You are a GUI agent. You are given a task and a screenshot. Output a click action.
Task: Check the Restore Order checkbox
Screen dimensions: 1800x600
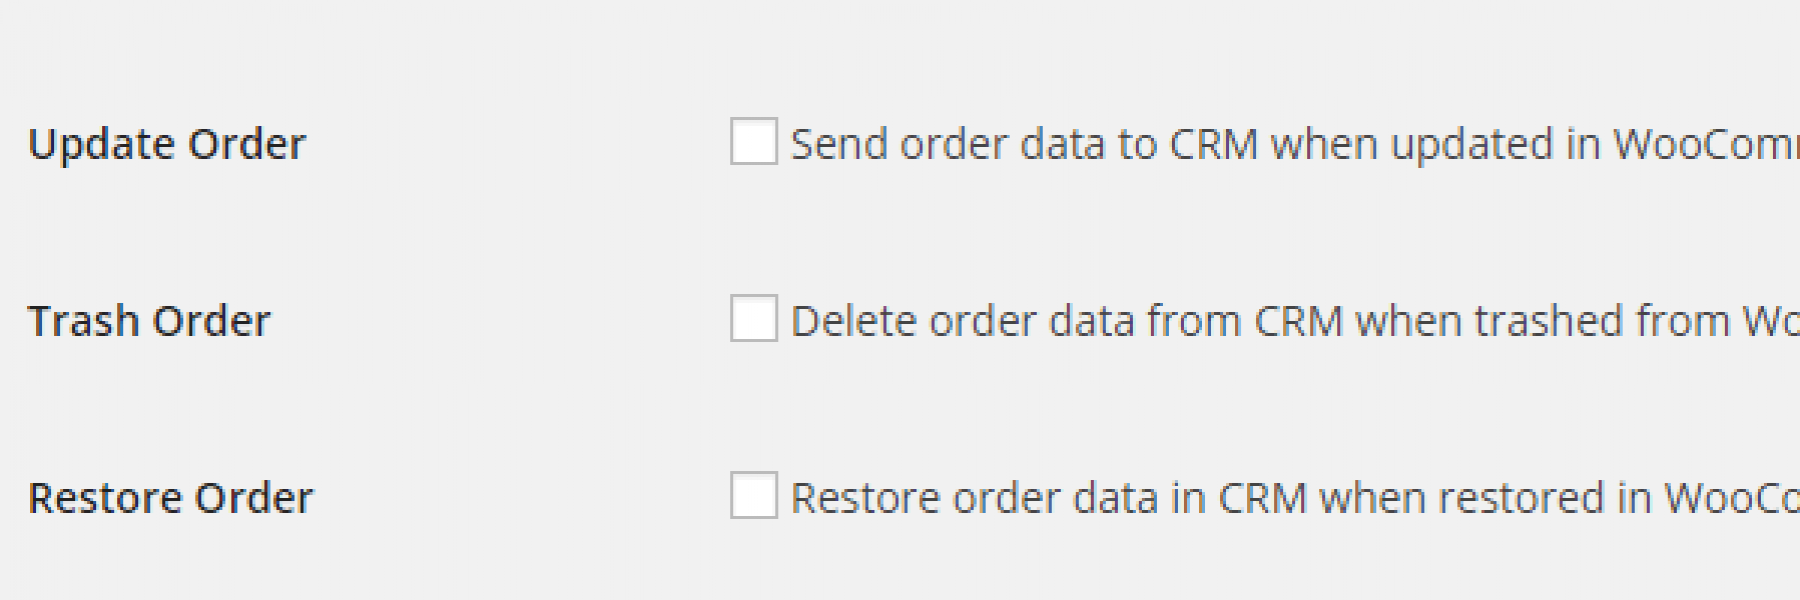click(x=754, y=495)
